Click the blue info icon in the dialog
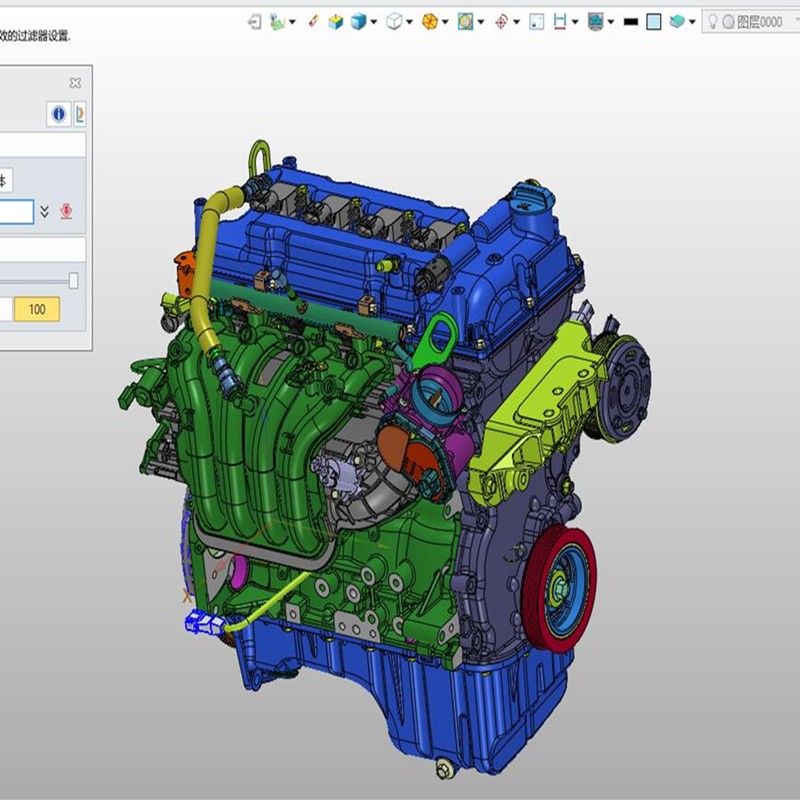The height and width of the screenshot is (800, 800). coord(58,114)
